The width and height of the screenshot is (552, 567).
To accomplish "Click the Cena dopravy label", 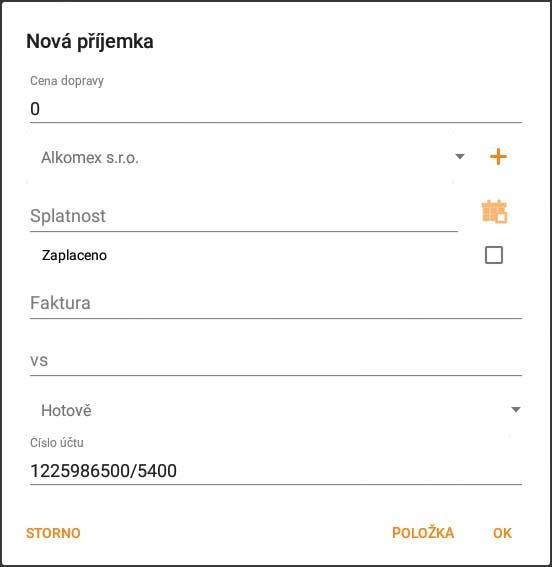I will coord(67,81).
